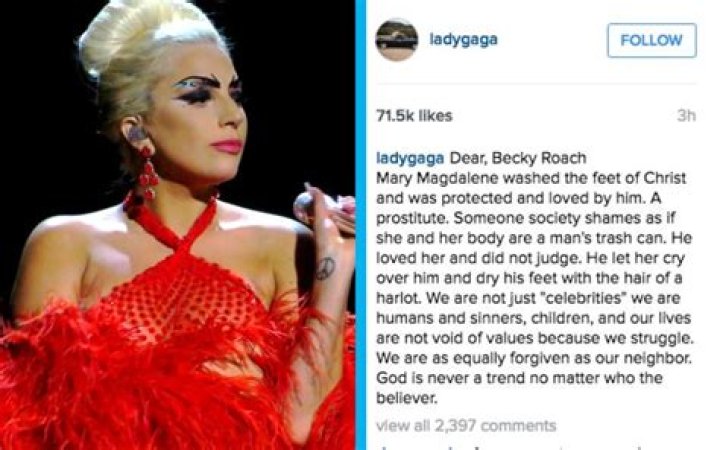
Task: Select the "Dear, Becky Roach" caption text
Action: coord(518,158)
